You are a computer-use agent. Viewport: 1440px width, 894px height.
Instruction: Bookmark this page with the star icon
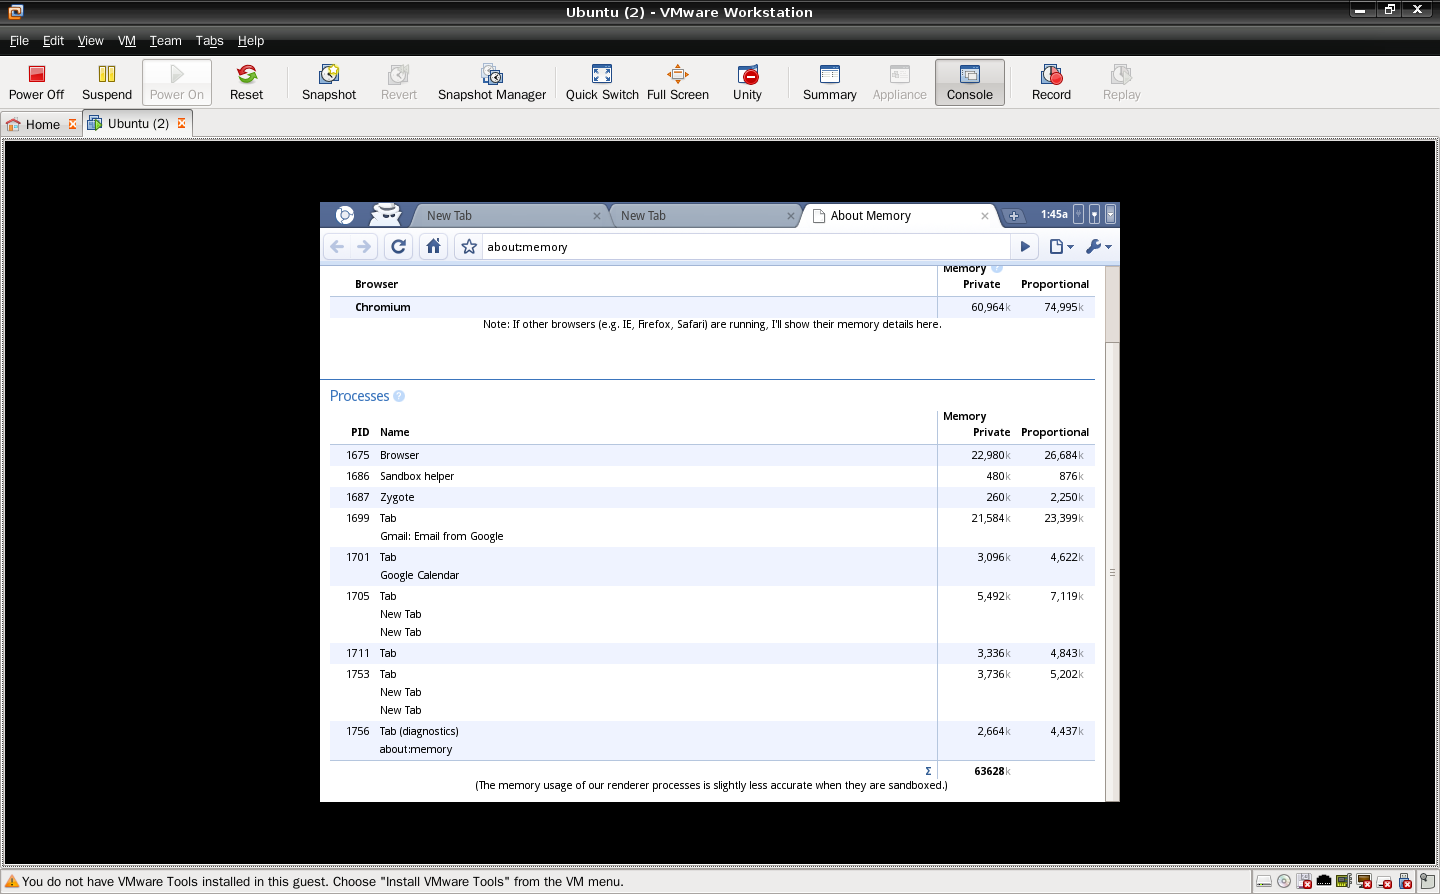pos(468,246)
